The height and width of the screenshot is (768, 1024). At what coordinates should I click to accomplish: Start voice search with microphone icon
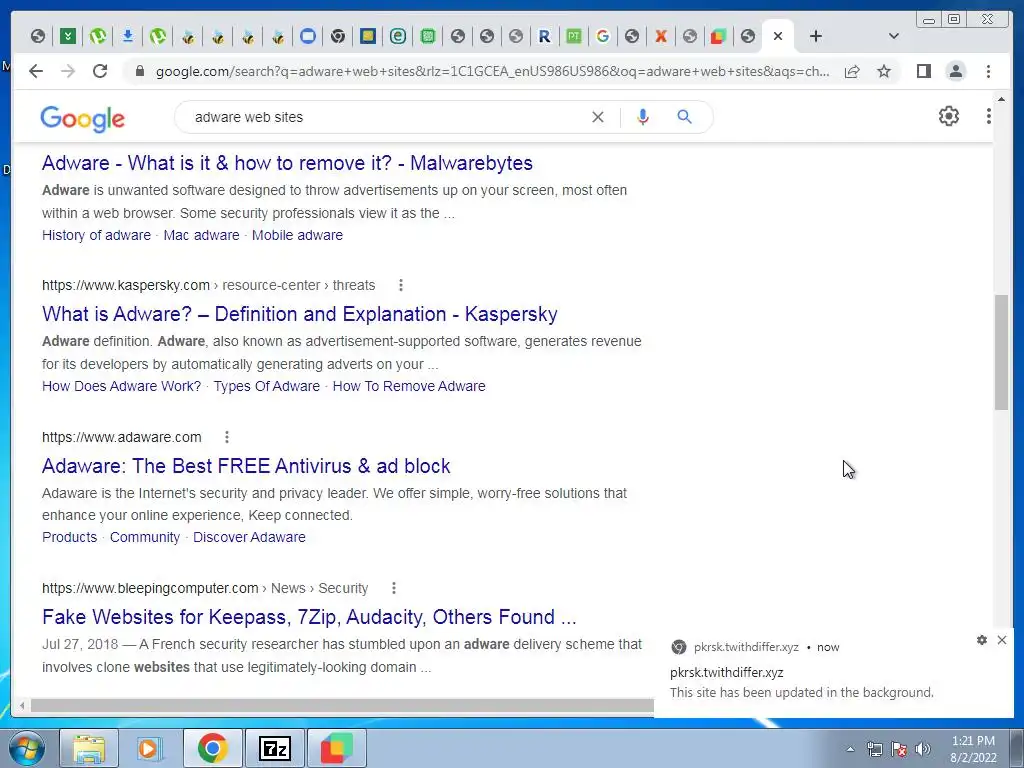pyautogui.click(x=643, y=117)
